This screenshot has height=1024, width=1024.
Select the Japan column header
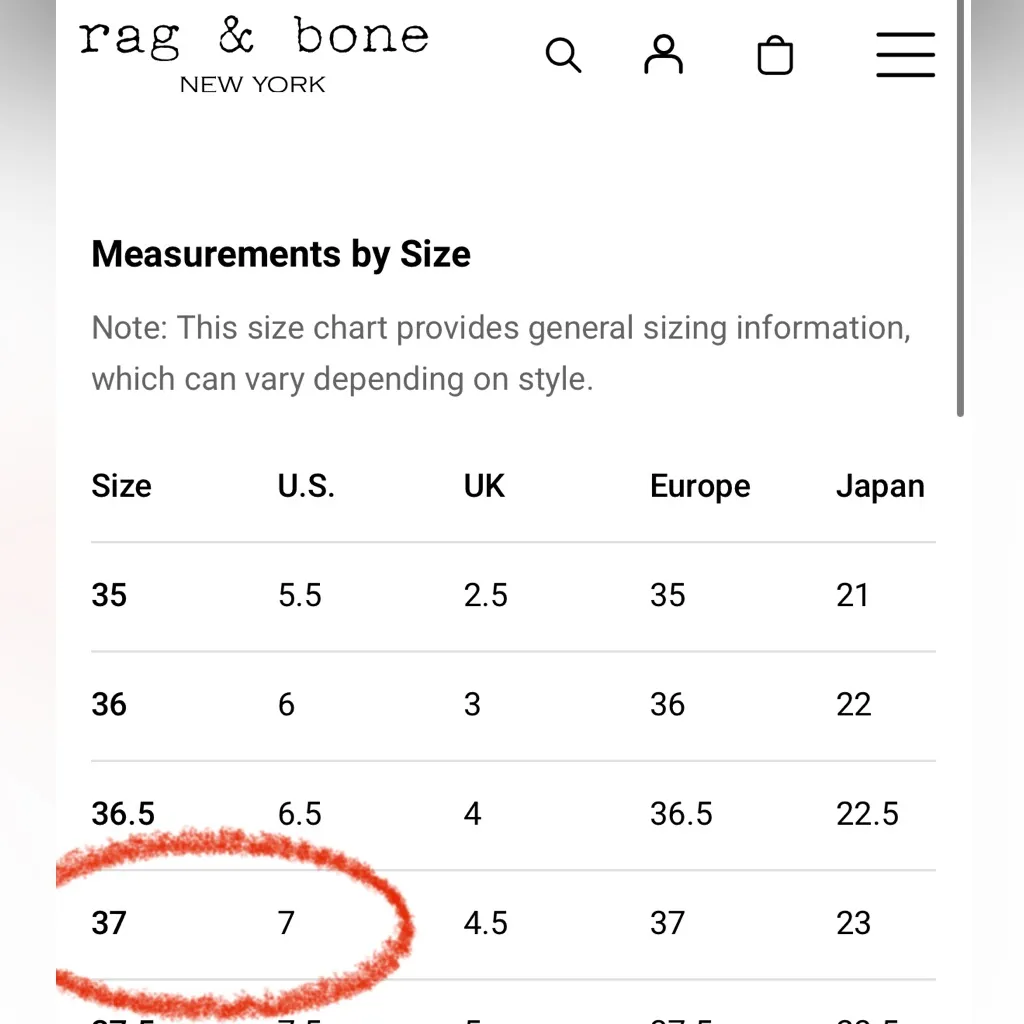[880, 487]
